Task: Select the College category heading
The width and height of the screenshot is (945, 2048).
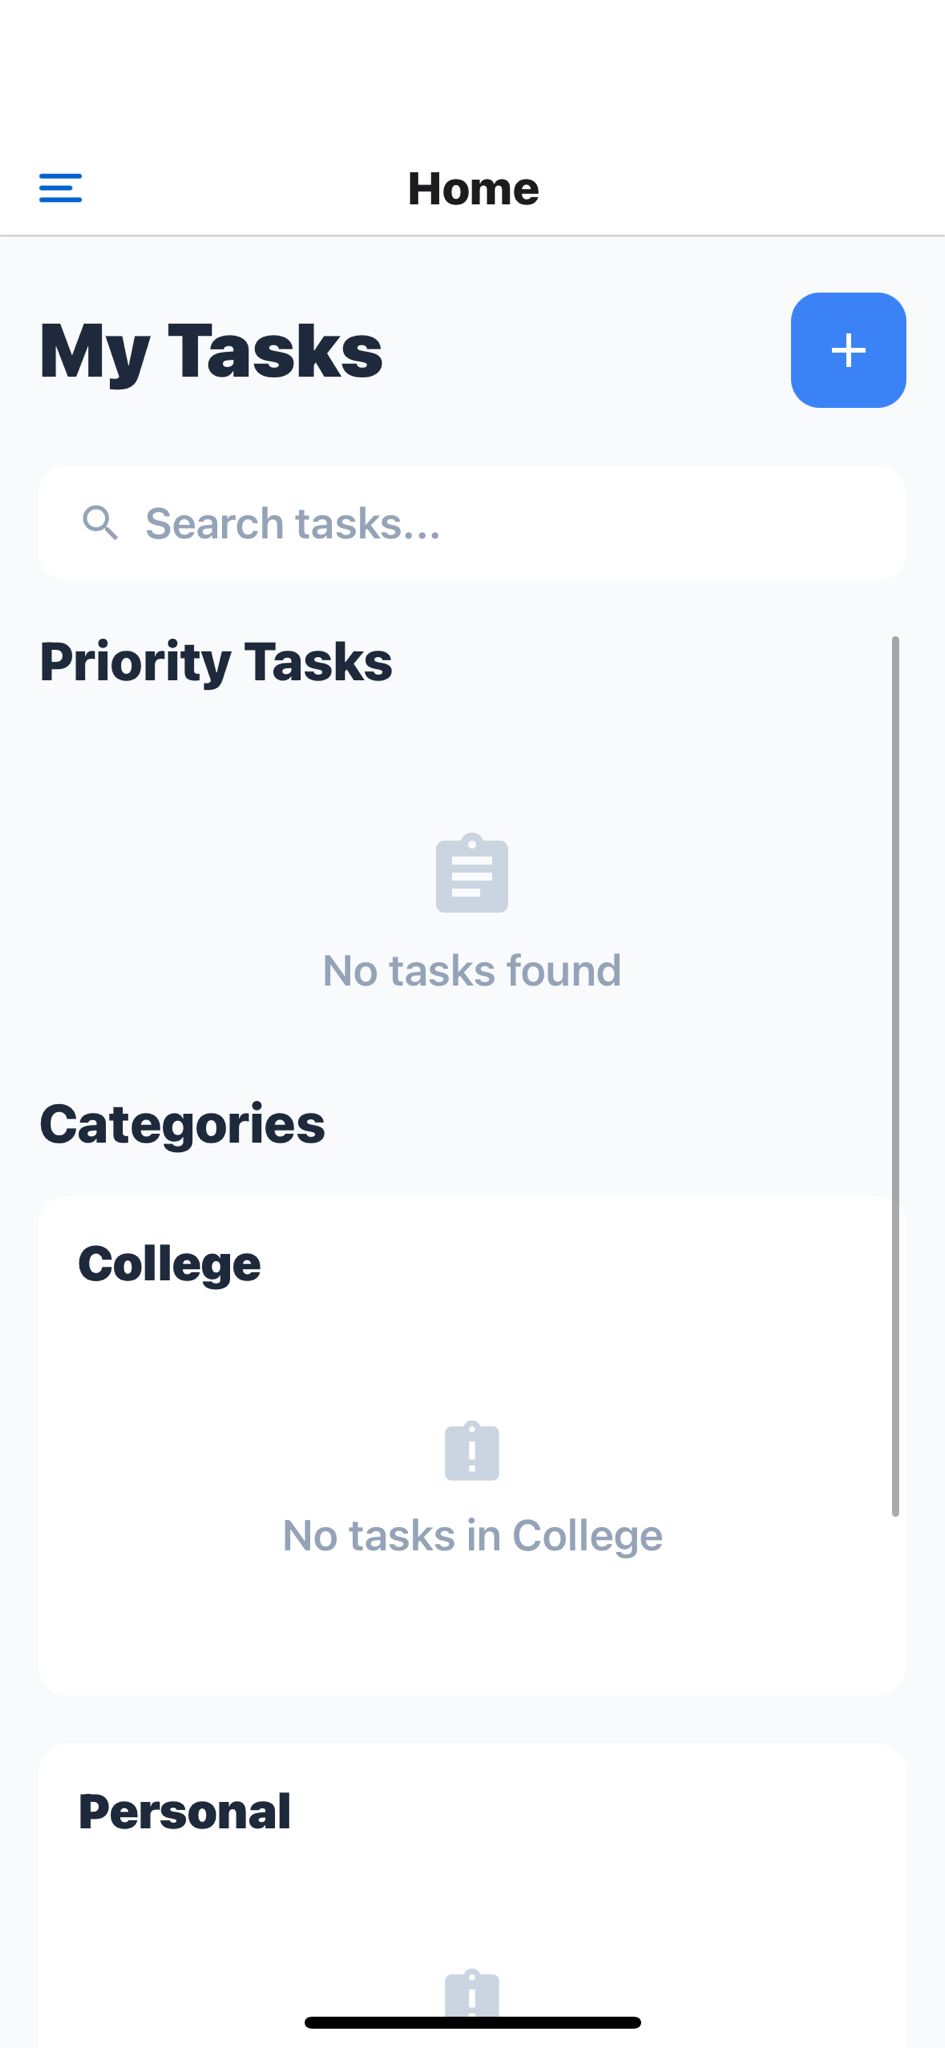Action: [169, 1264]
